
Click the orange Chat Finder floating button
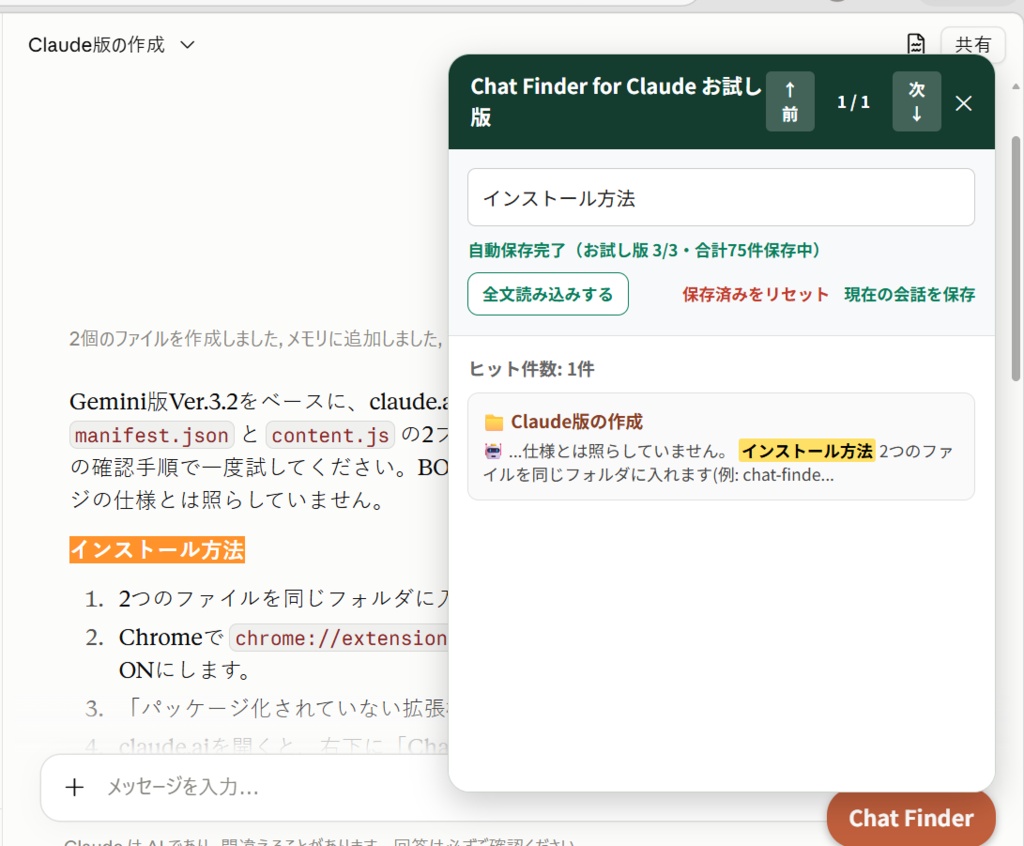click(x=911, y=818)
